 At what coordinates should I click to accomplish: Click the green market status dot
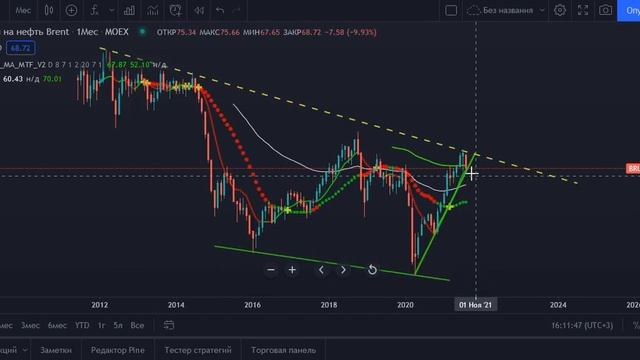142,31
